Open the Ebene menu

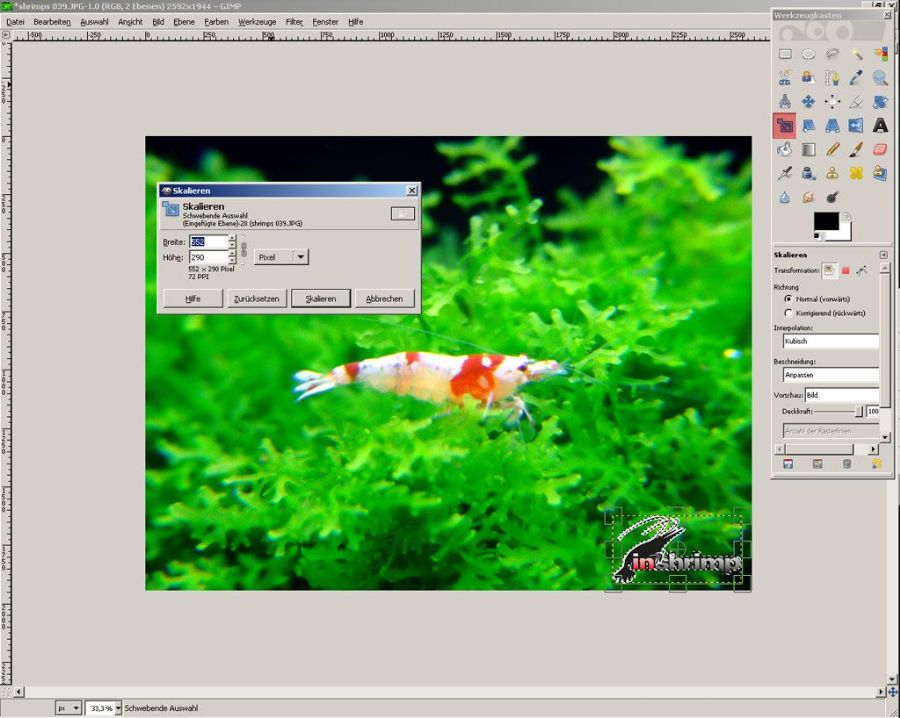point(184,21)
